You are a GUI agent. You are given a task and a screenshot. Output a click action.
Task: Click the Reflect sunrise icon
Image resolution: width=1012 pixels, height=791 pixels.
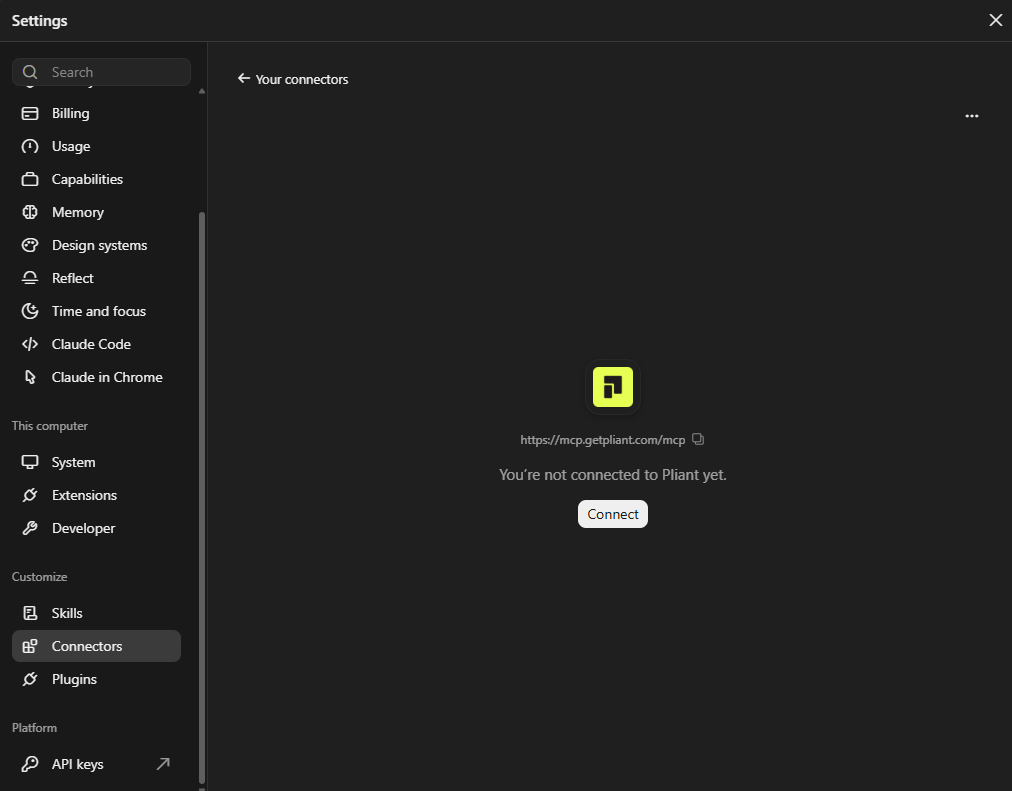(x=30, y=278)
